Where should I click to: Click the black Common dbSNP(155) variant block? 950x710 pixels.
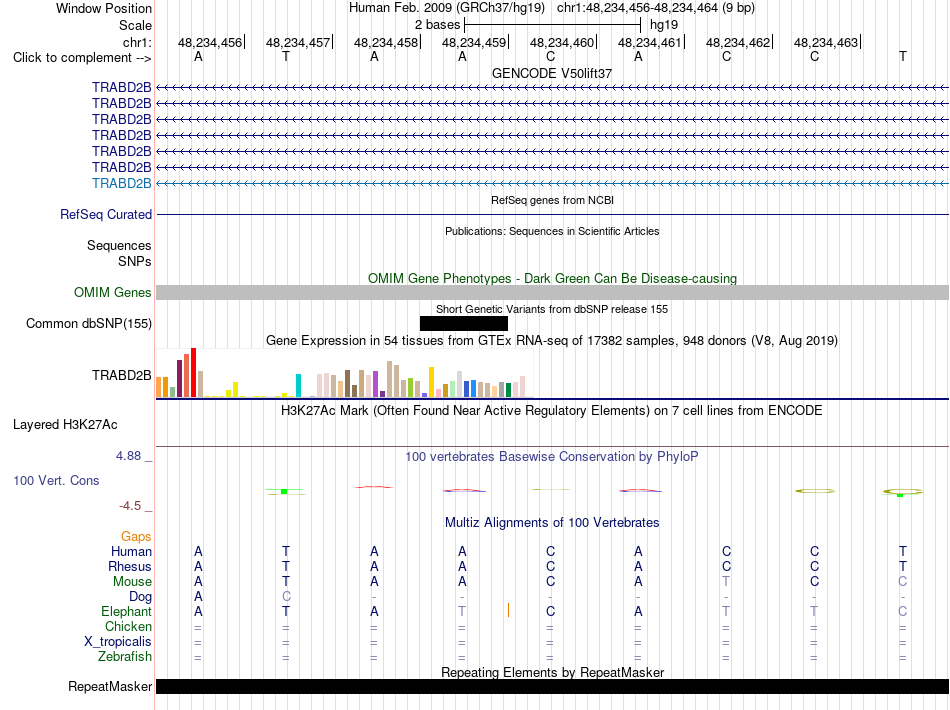463,323
